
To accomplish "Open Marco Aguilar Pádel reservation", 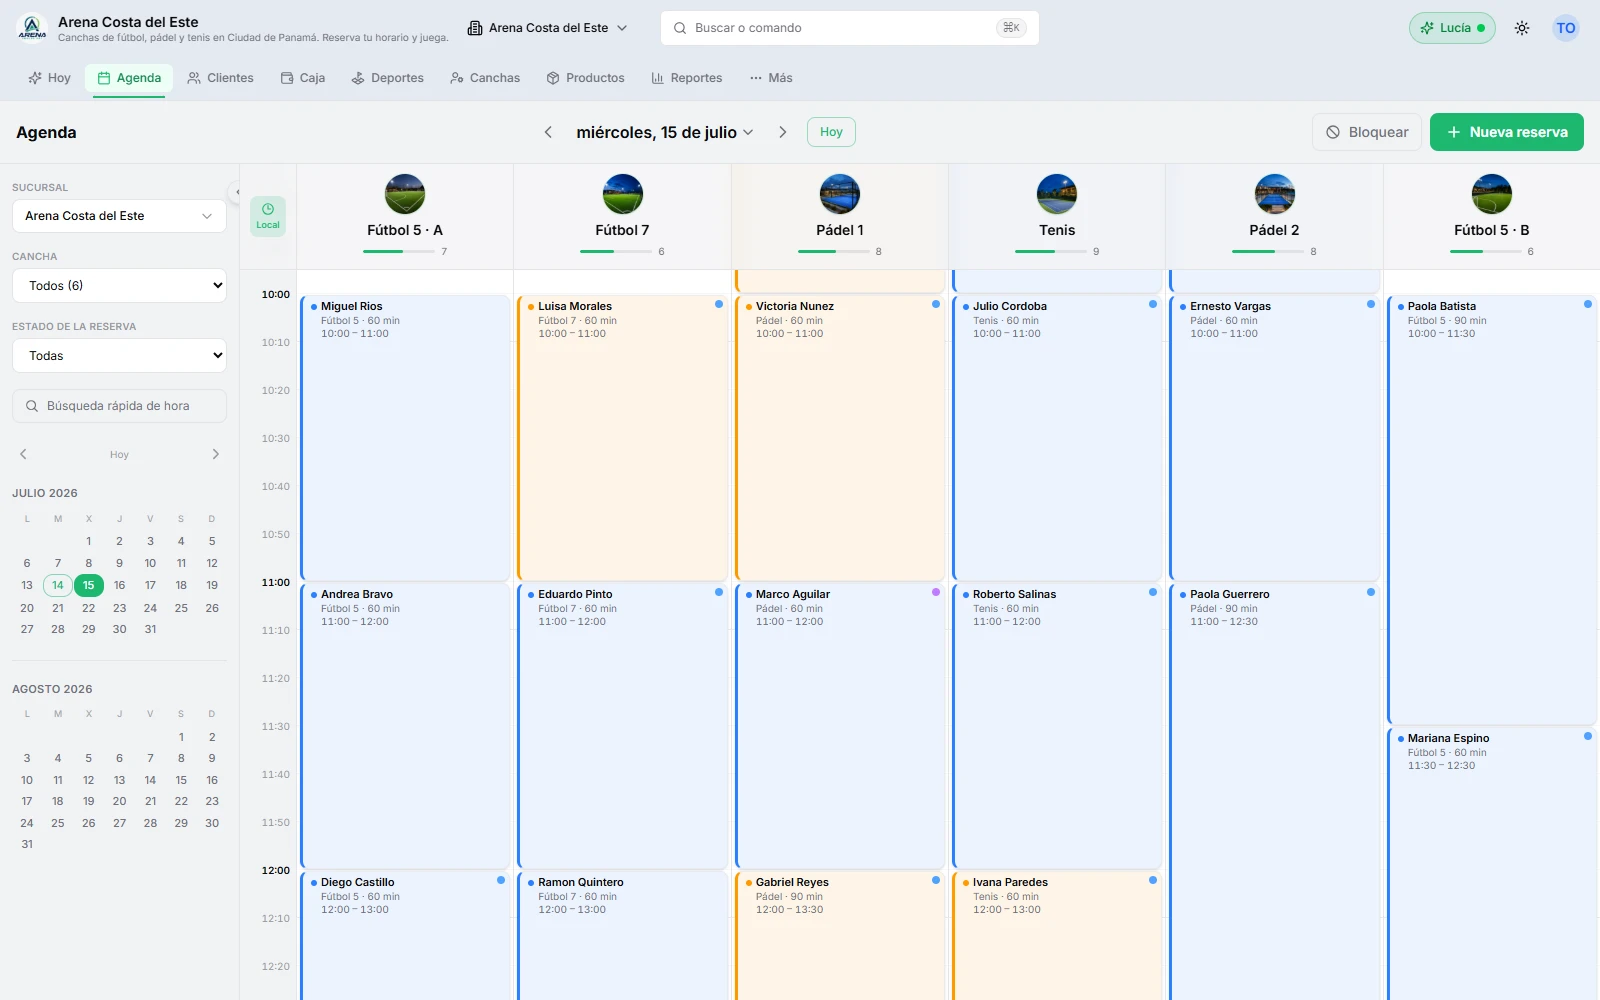I will [840, 726].
